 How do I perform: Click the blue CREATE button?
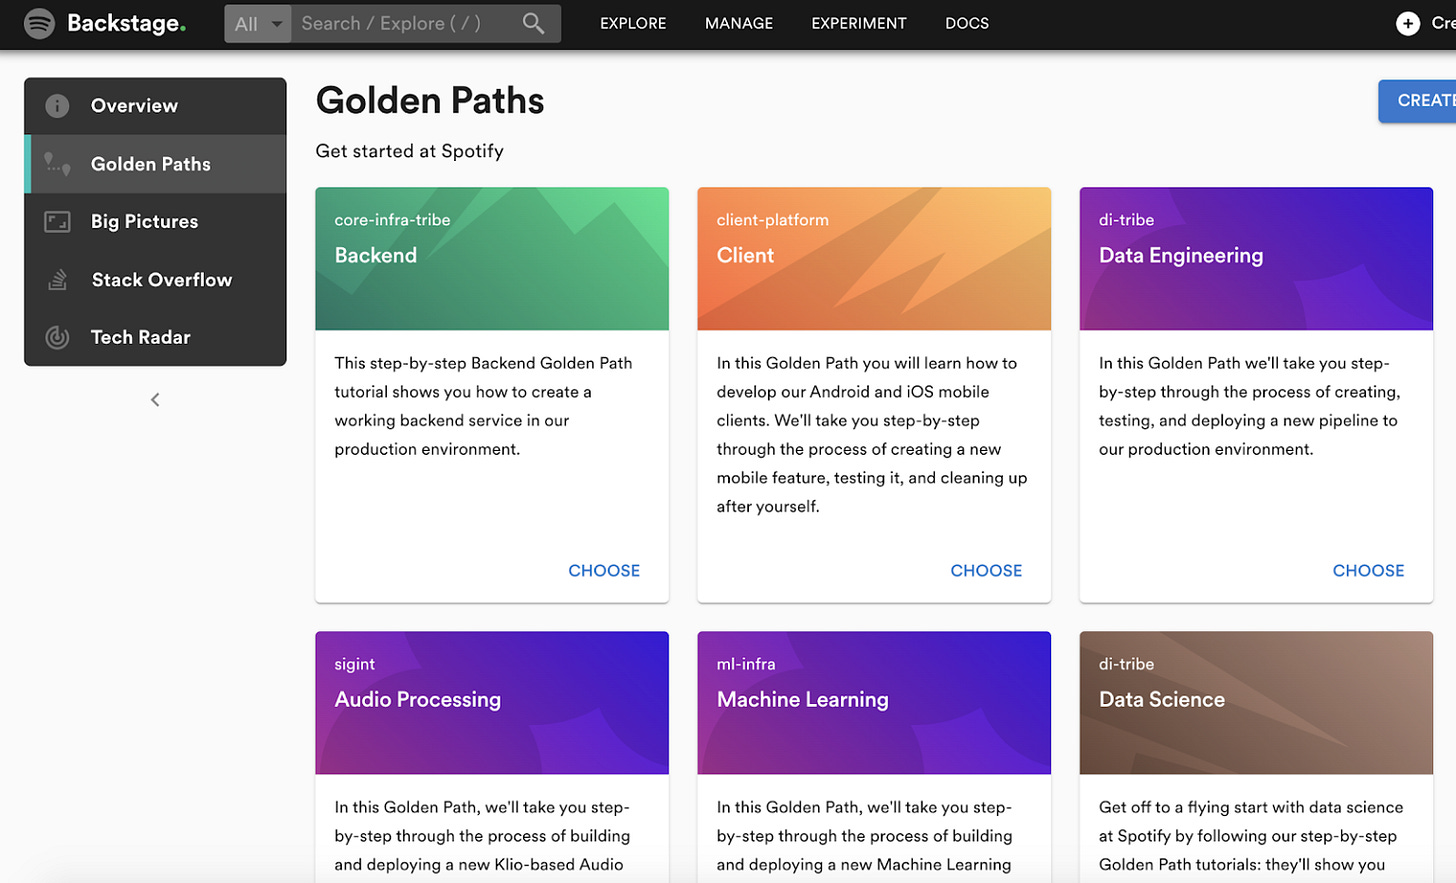coord(1417,101)
